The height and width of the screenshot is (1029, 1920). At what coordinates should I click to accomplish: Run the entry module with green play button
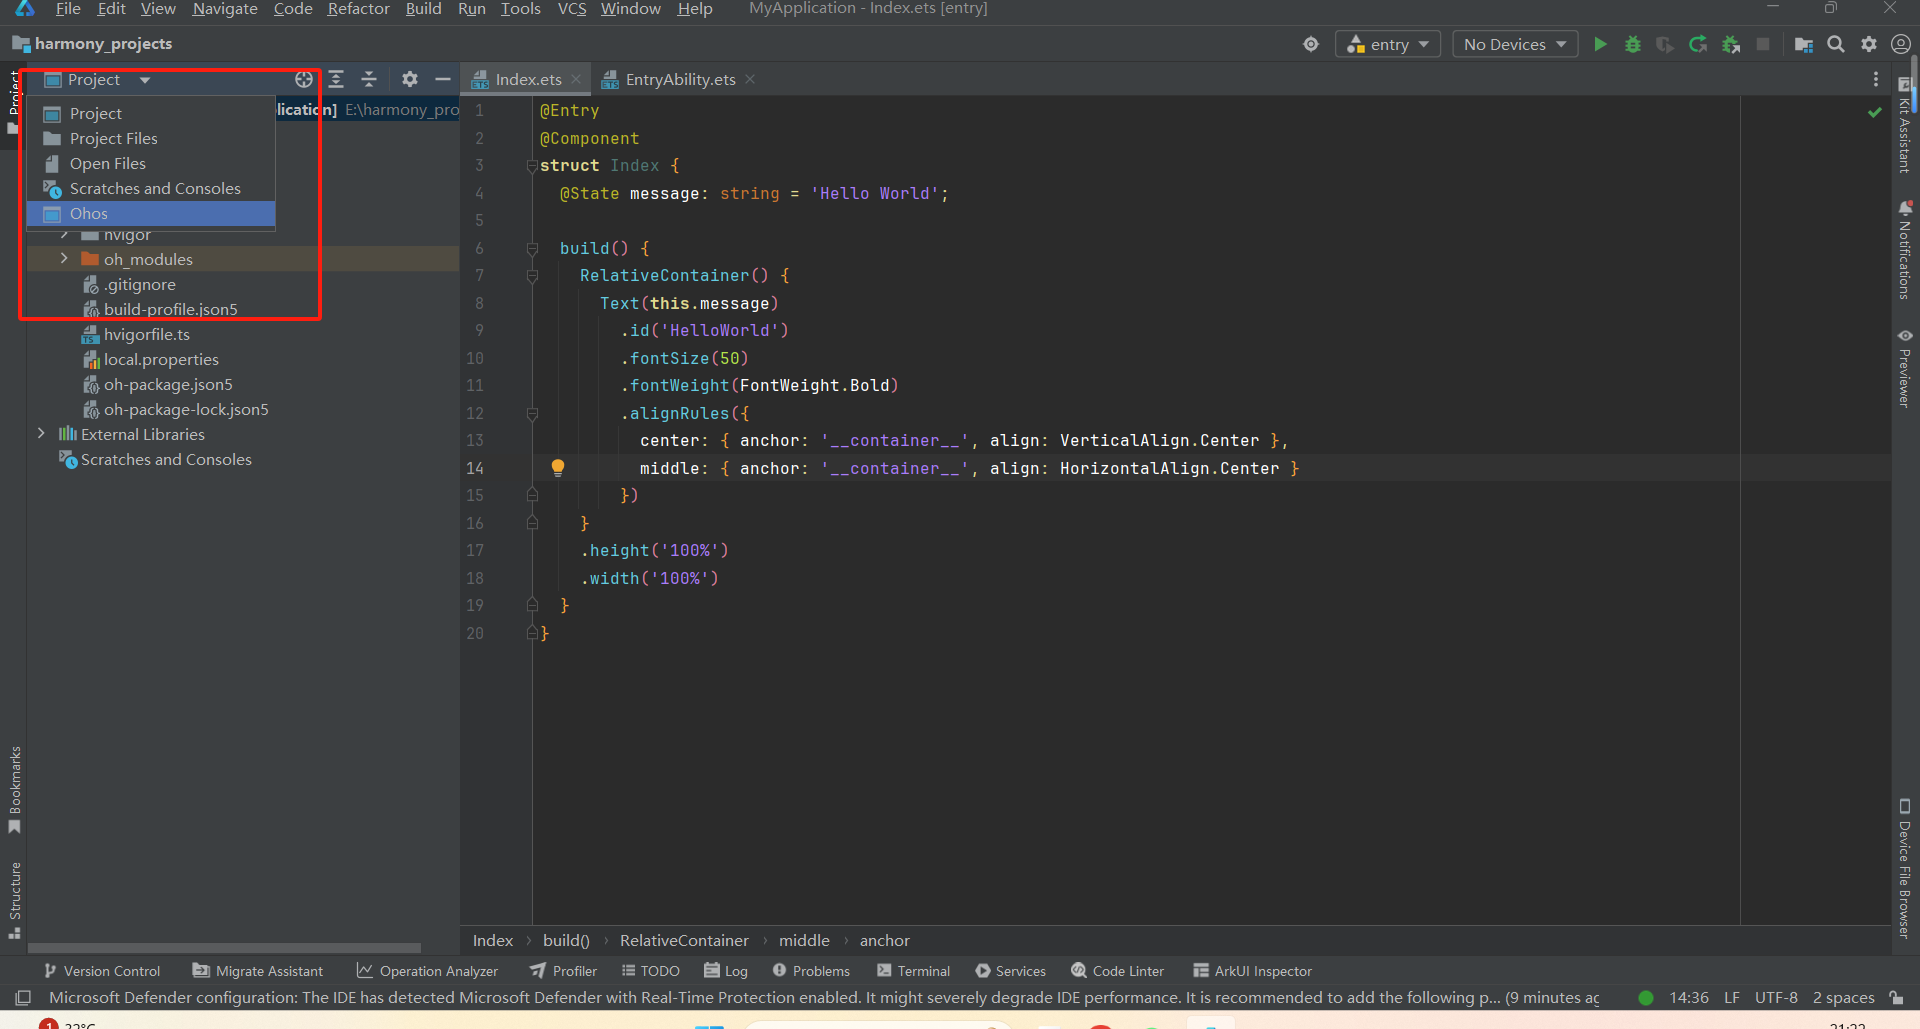(1600, 44)
